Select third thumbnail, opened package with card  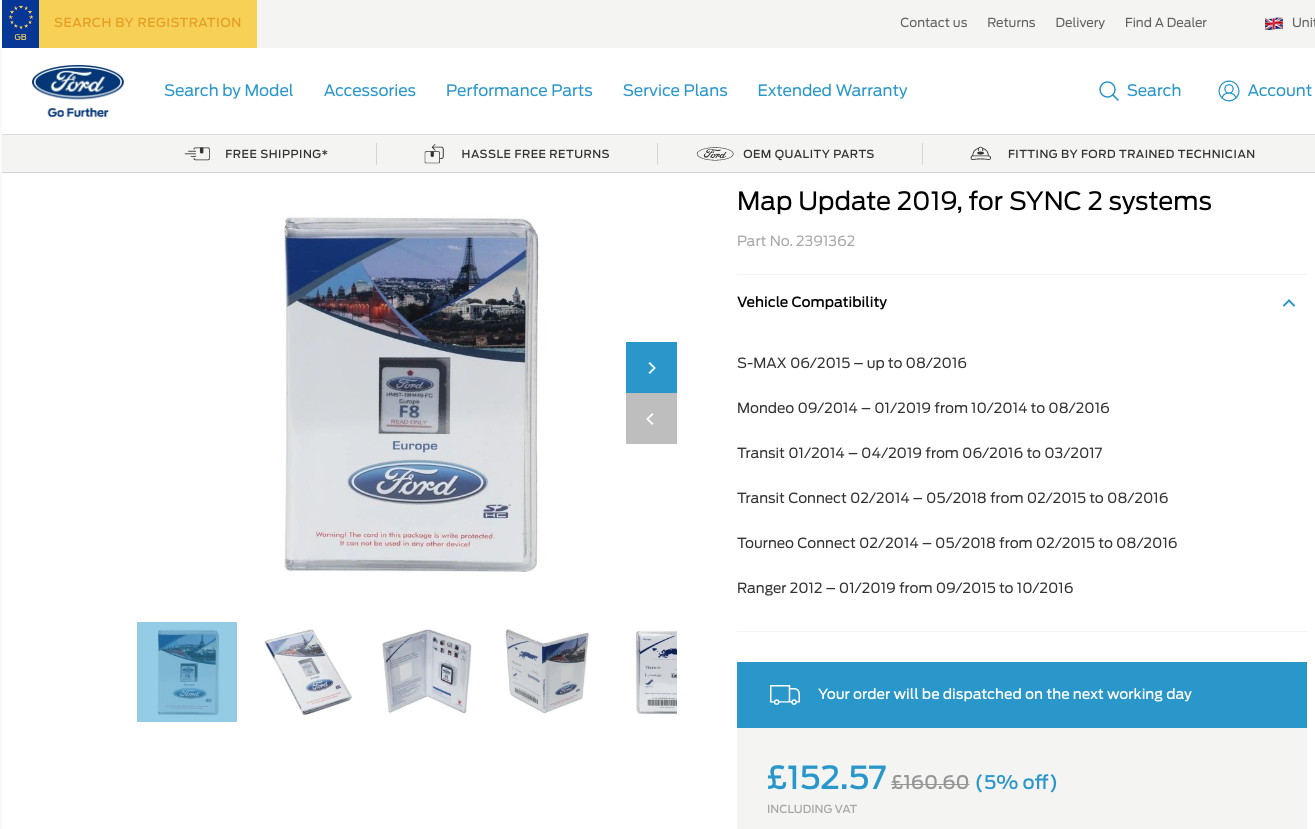tap(427, 672)
